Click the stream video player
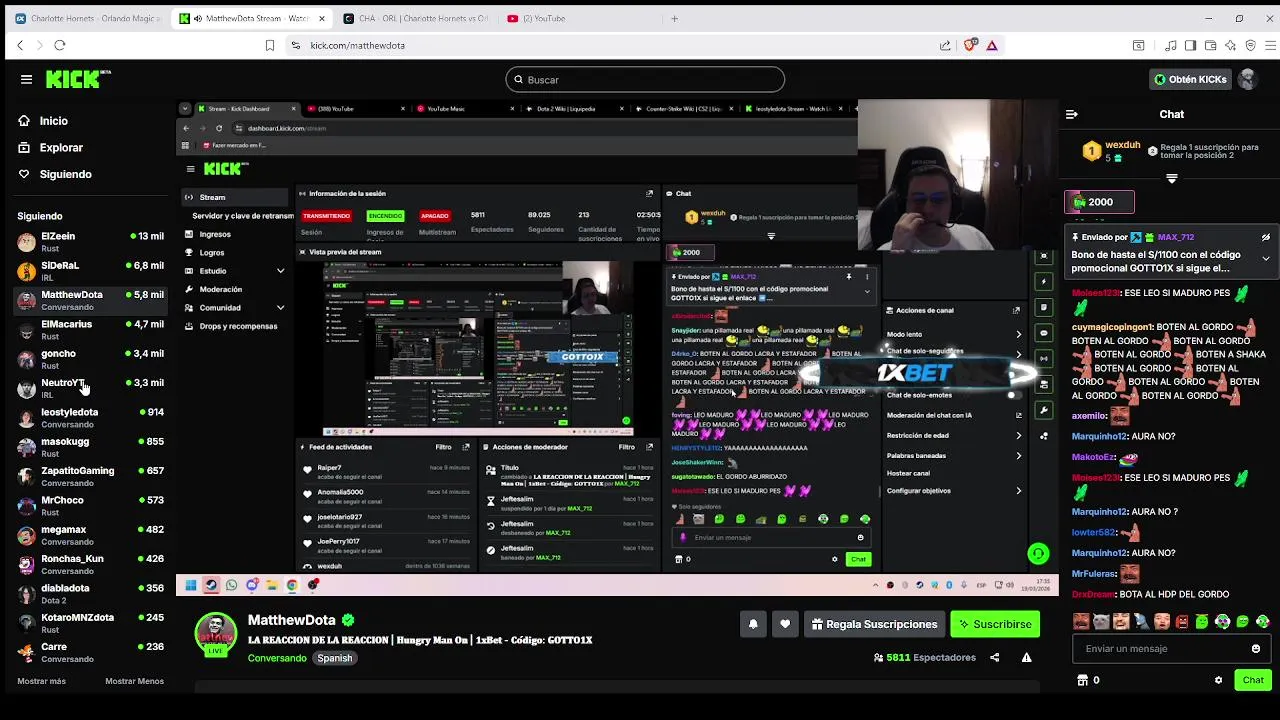The image size is (1280, 720). (618, 349)
